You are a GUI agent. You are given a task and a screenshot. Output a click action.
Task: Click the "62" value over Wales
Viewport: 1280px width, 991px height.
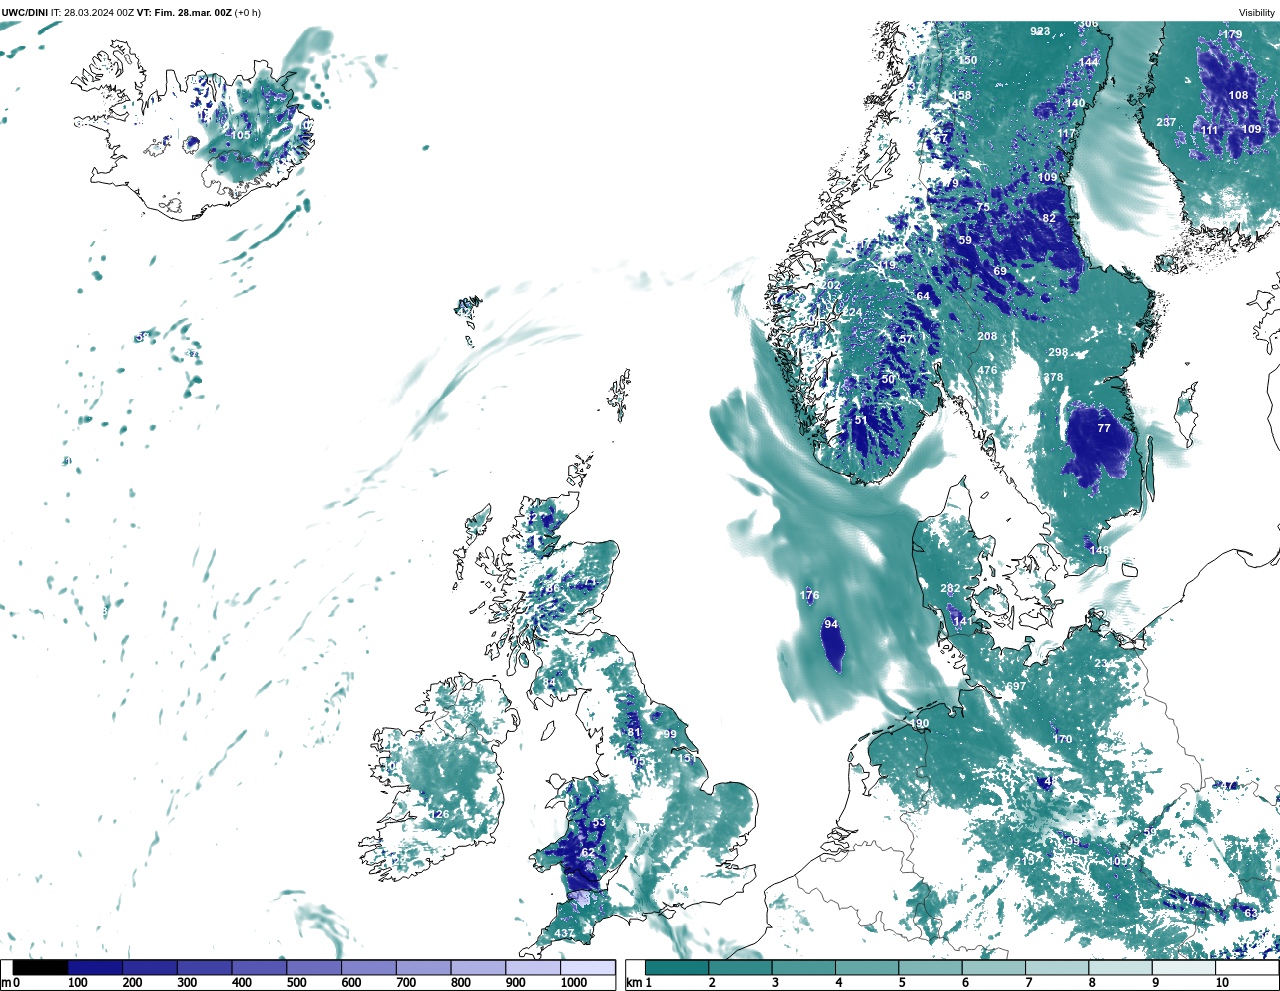588,852
